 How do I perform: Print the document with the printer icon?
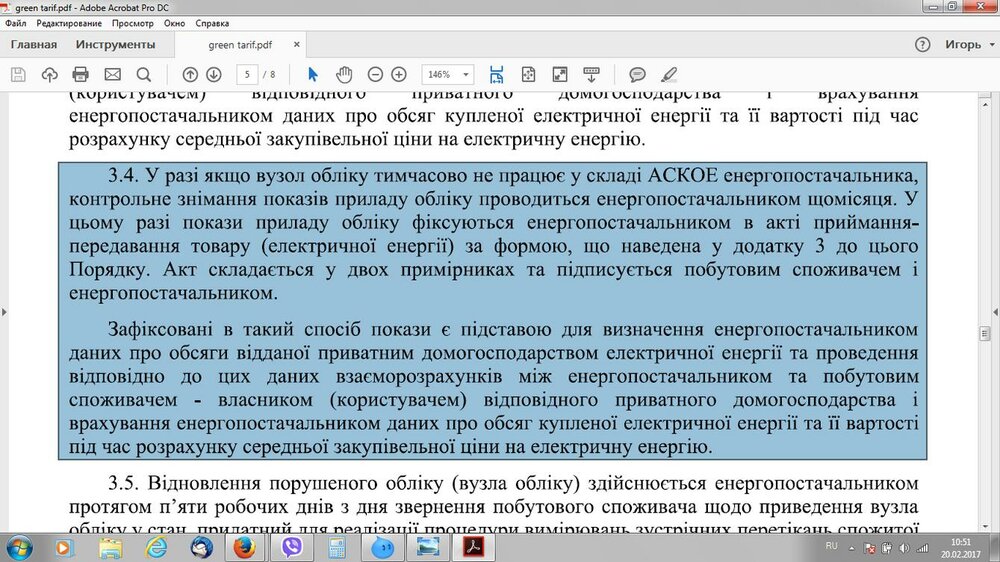click(x=80, y=75)
